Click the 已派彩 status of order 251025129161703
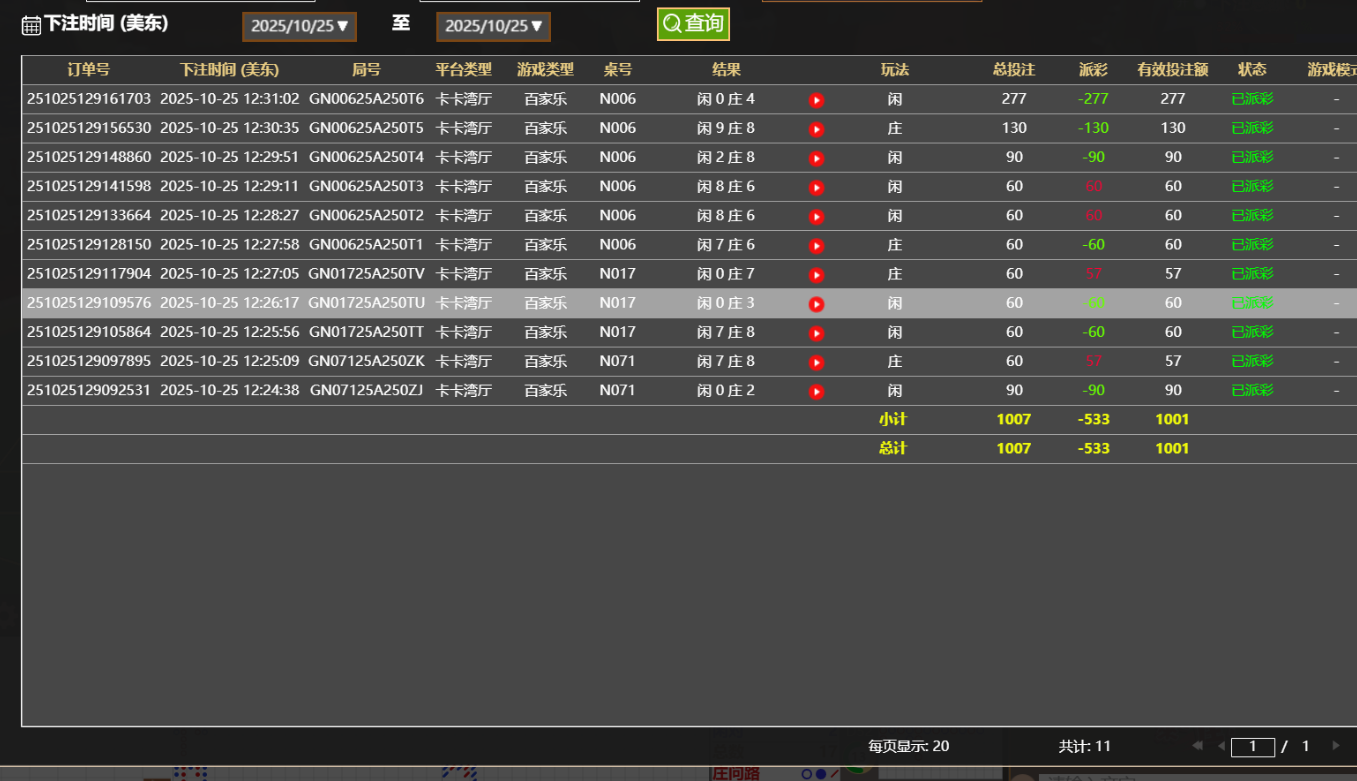Viewport: 1357px width, 781px height. tap(1252, 99)
